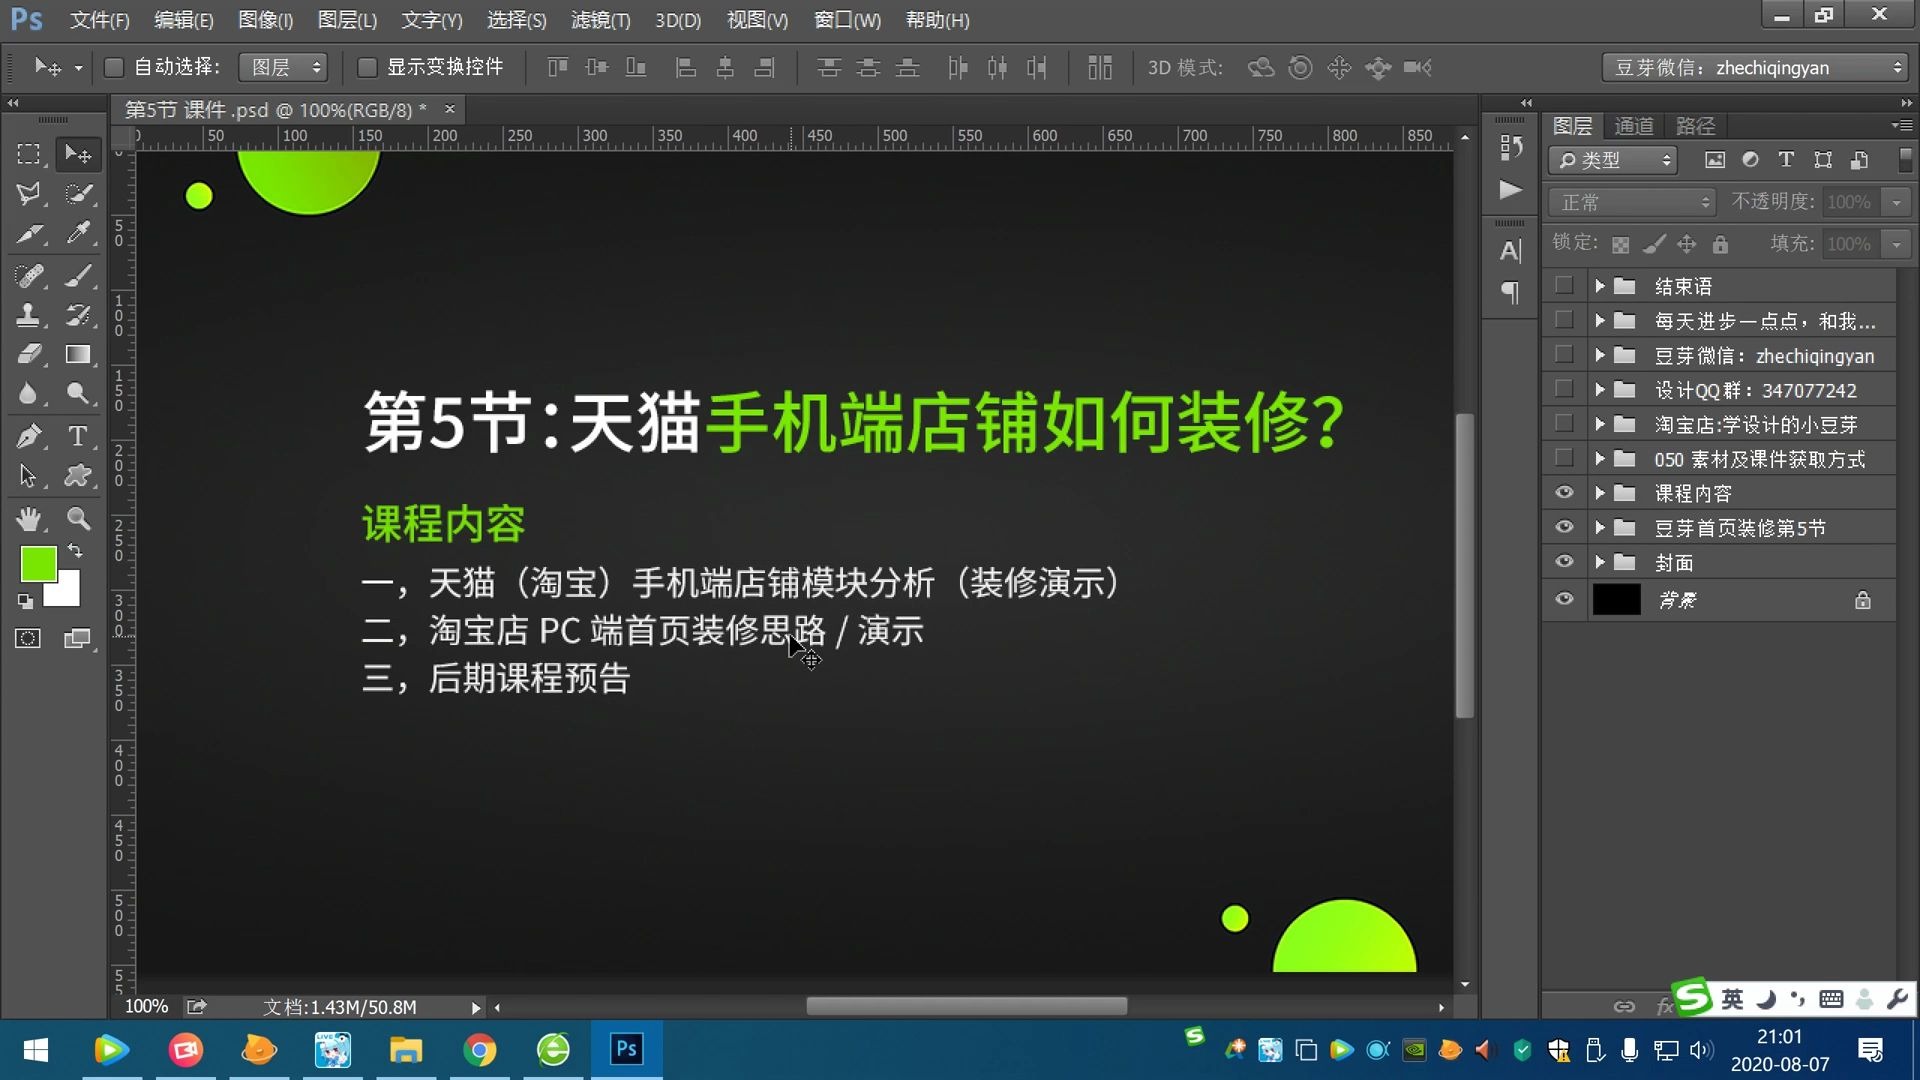Viewport: 1920px width, 1080px height.
Task: Expand the 结束语 layer group
Action: tap(1599, 286)
